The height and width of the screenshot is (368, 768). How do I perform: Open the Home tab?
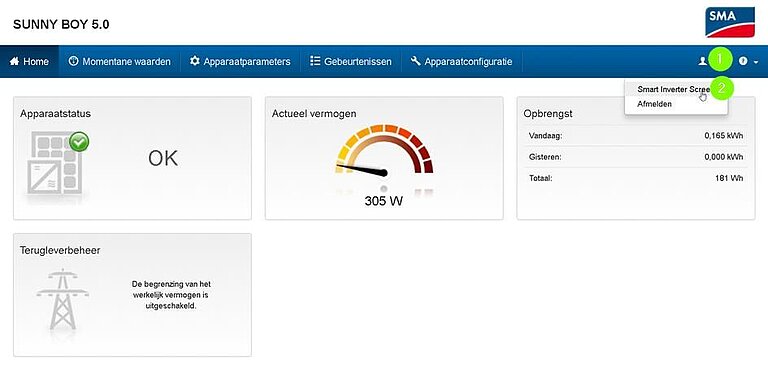(29, 62)
